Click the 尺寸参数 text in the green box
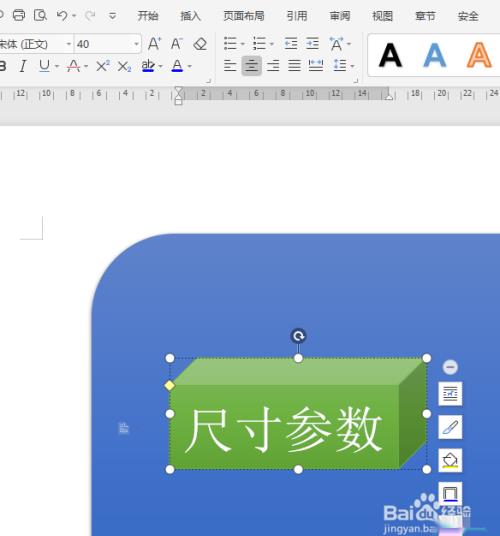 (284, 430)
